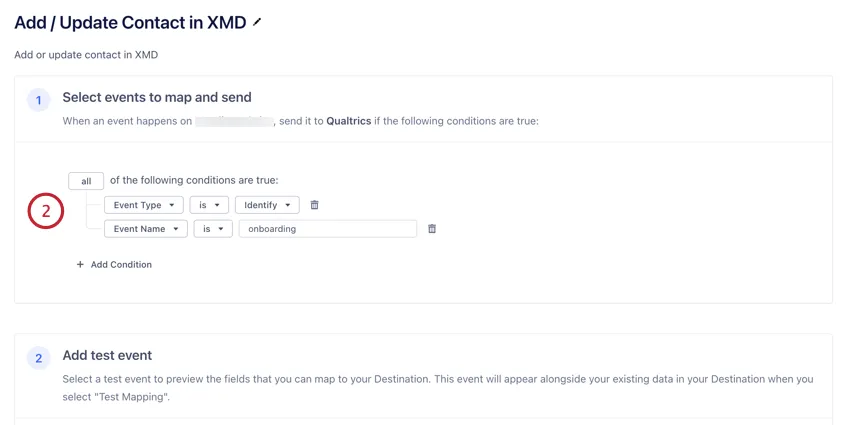The width and height of the screenshot is (850, 425).
Task: Open the Event Type field dropdown
Action: [144, 205]
